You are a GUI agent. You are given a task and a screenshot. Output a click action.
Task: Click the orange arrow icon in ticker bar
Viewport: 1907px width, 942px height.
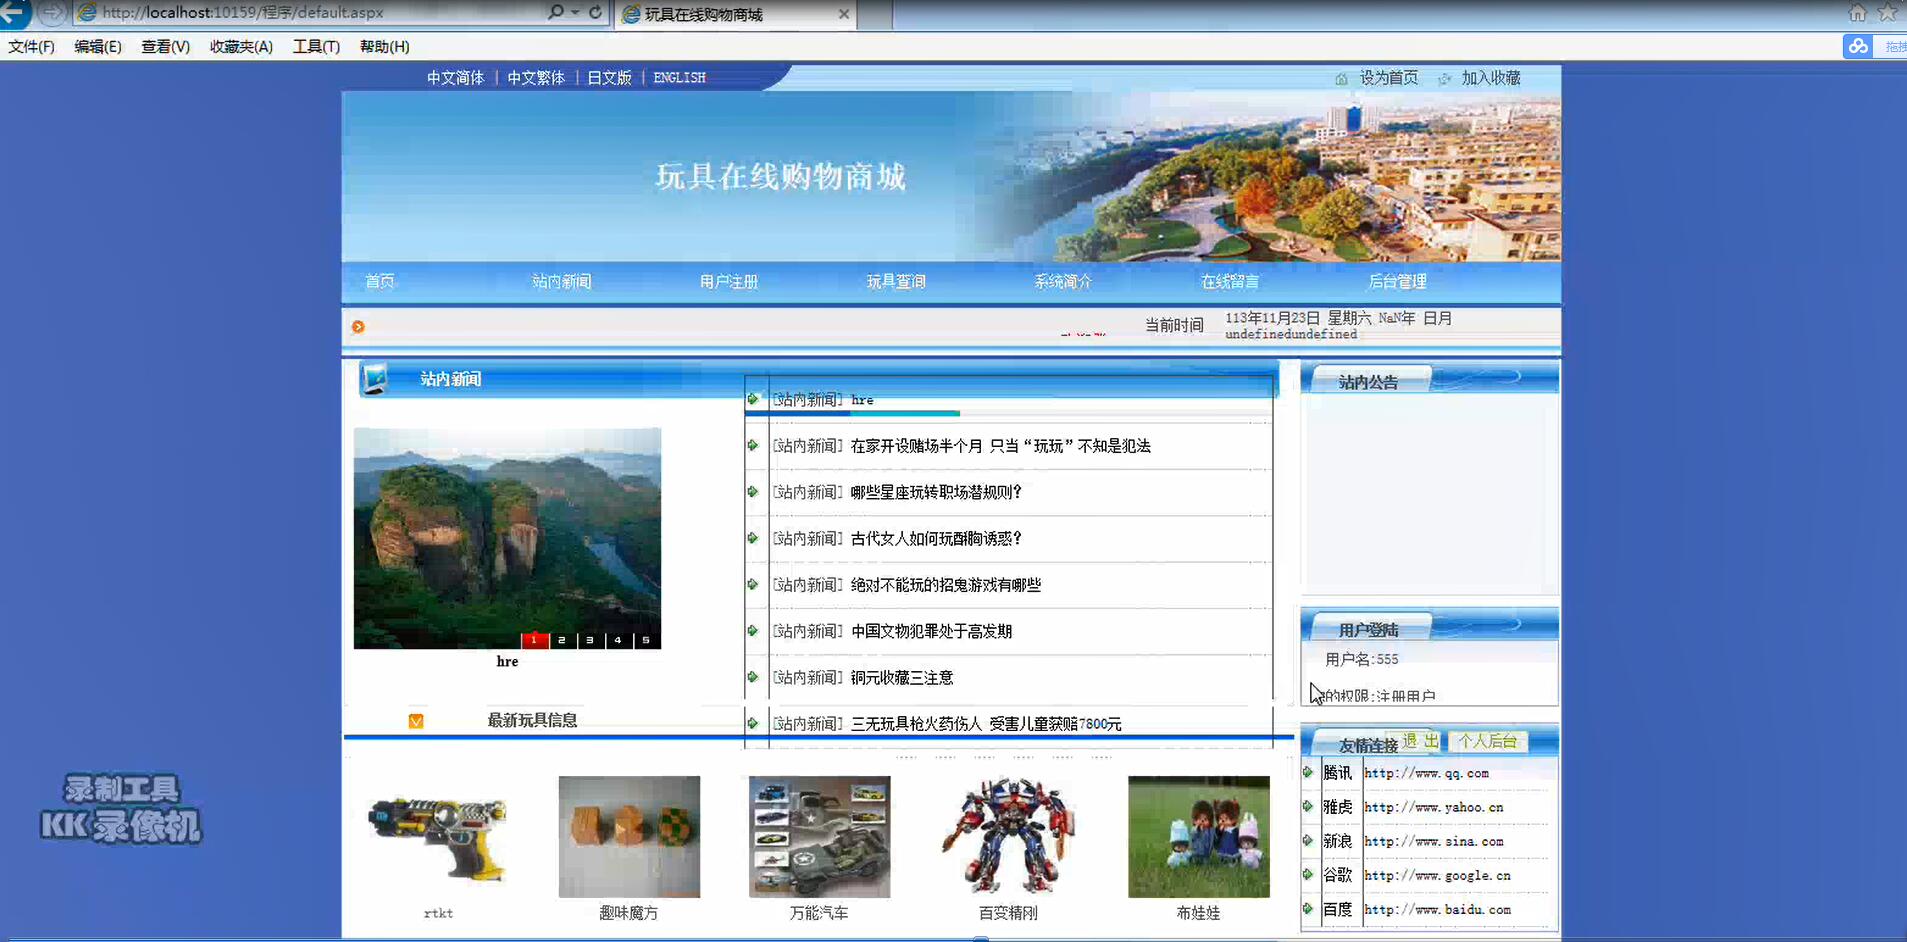click(358, 326)
